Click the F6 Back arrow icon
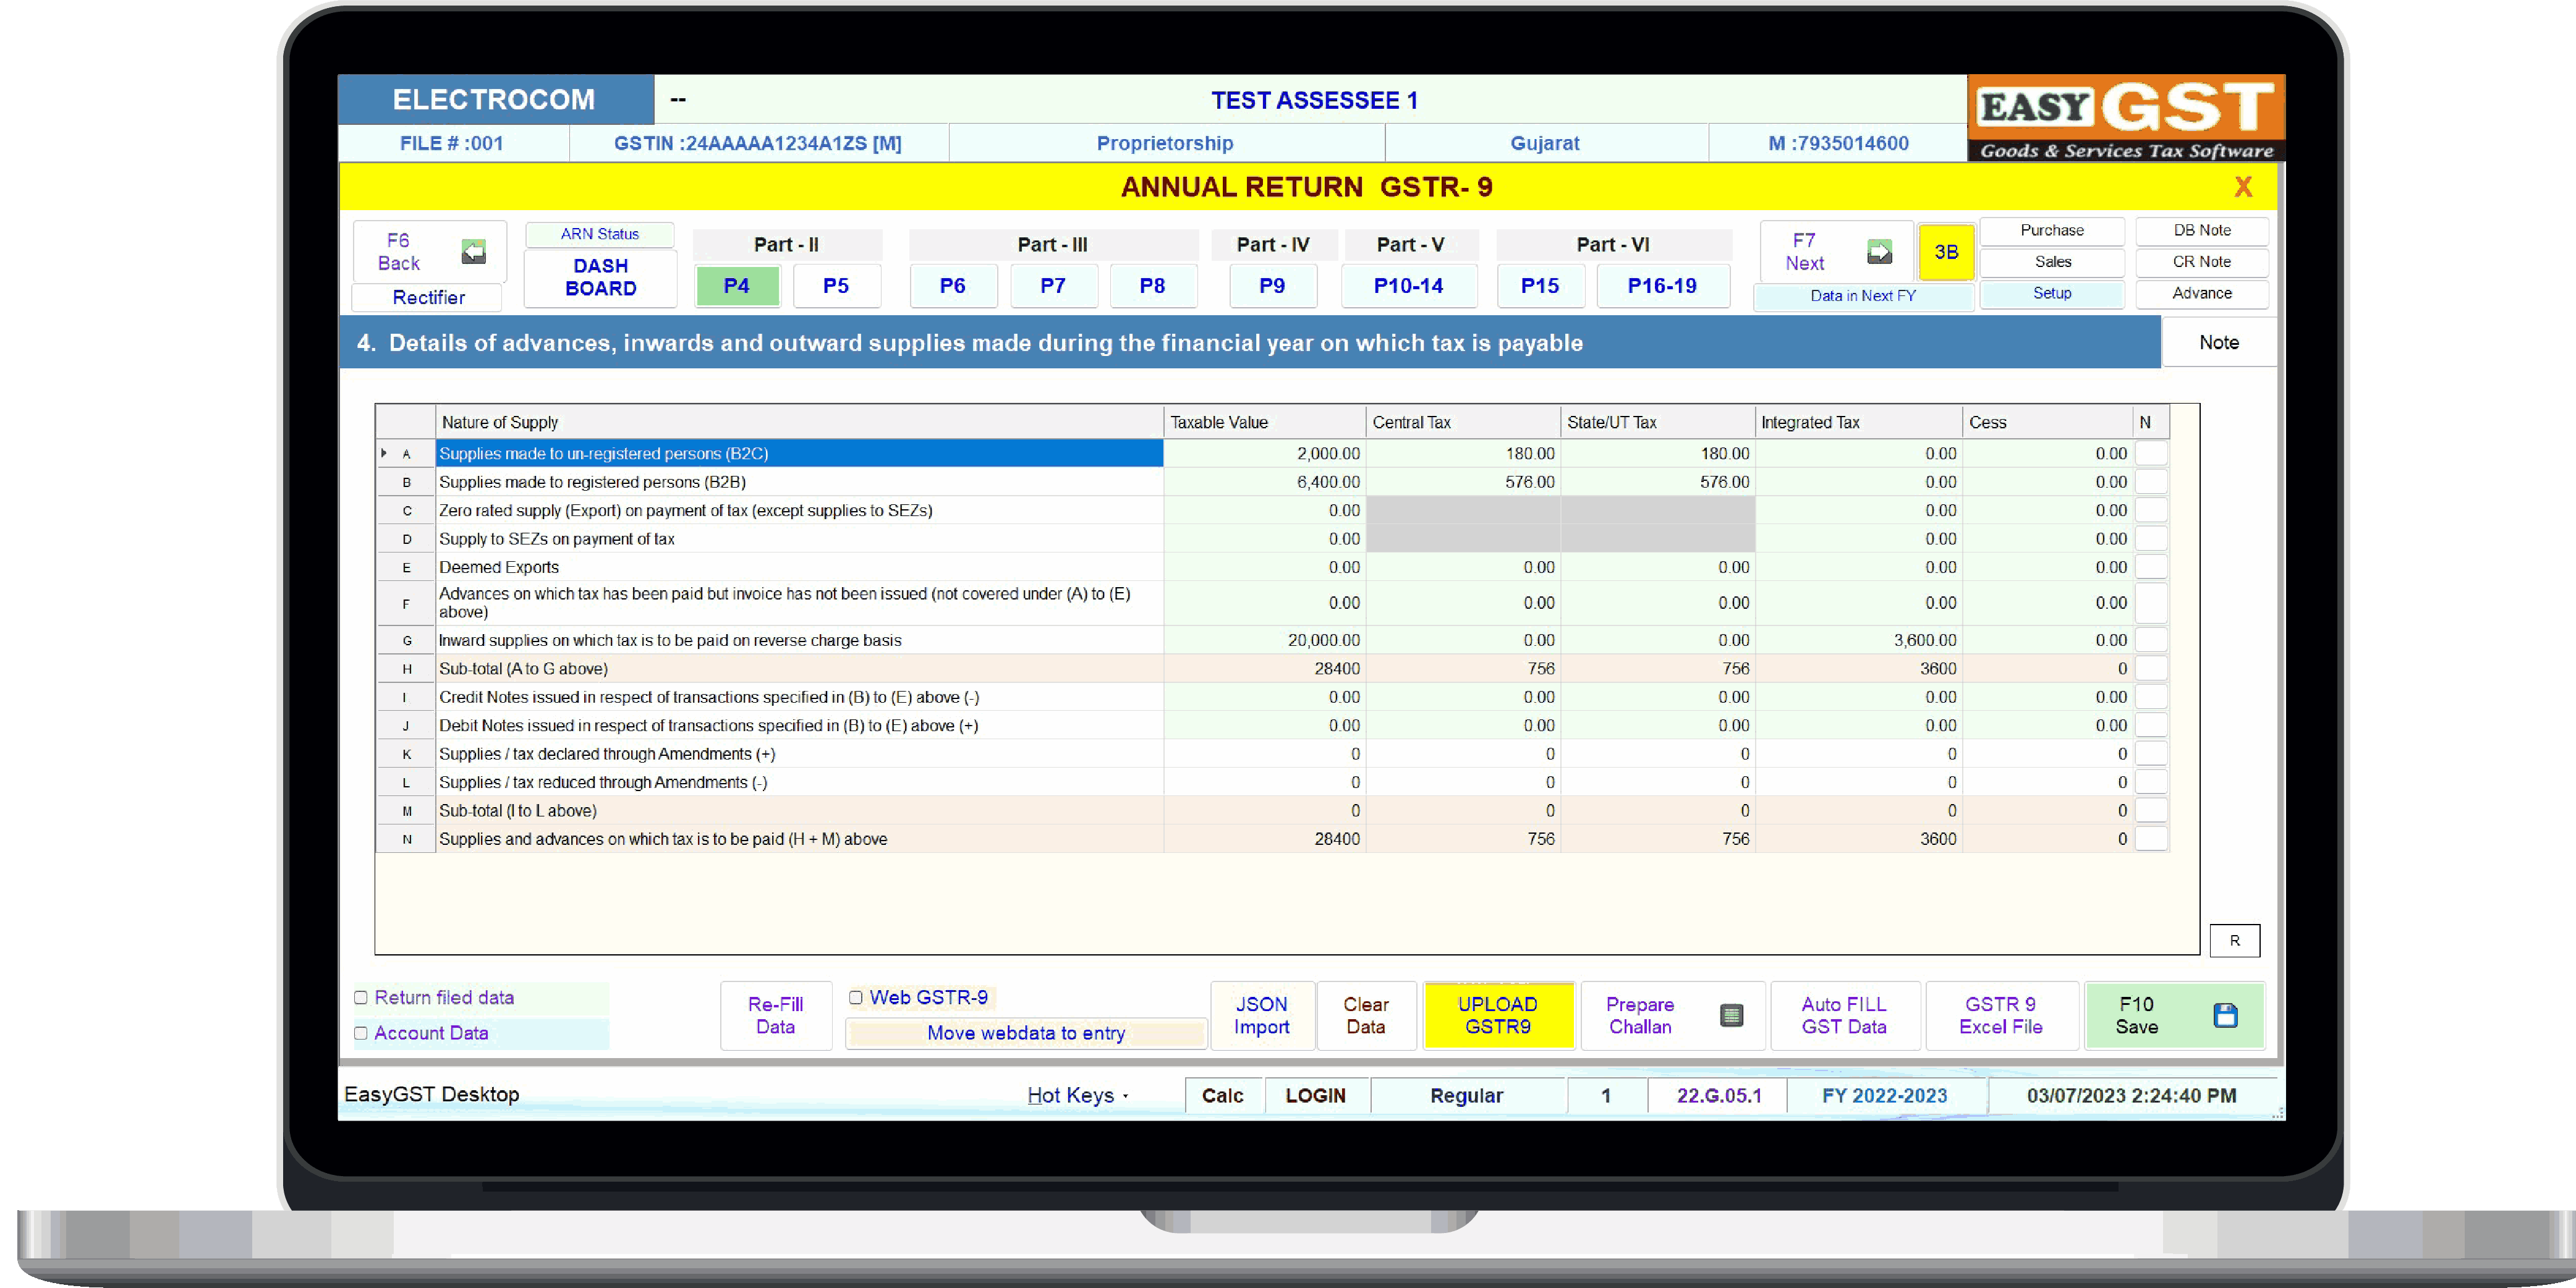2576x1288 pixels. pyautogui.click(x=473, y=252)
